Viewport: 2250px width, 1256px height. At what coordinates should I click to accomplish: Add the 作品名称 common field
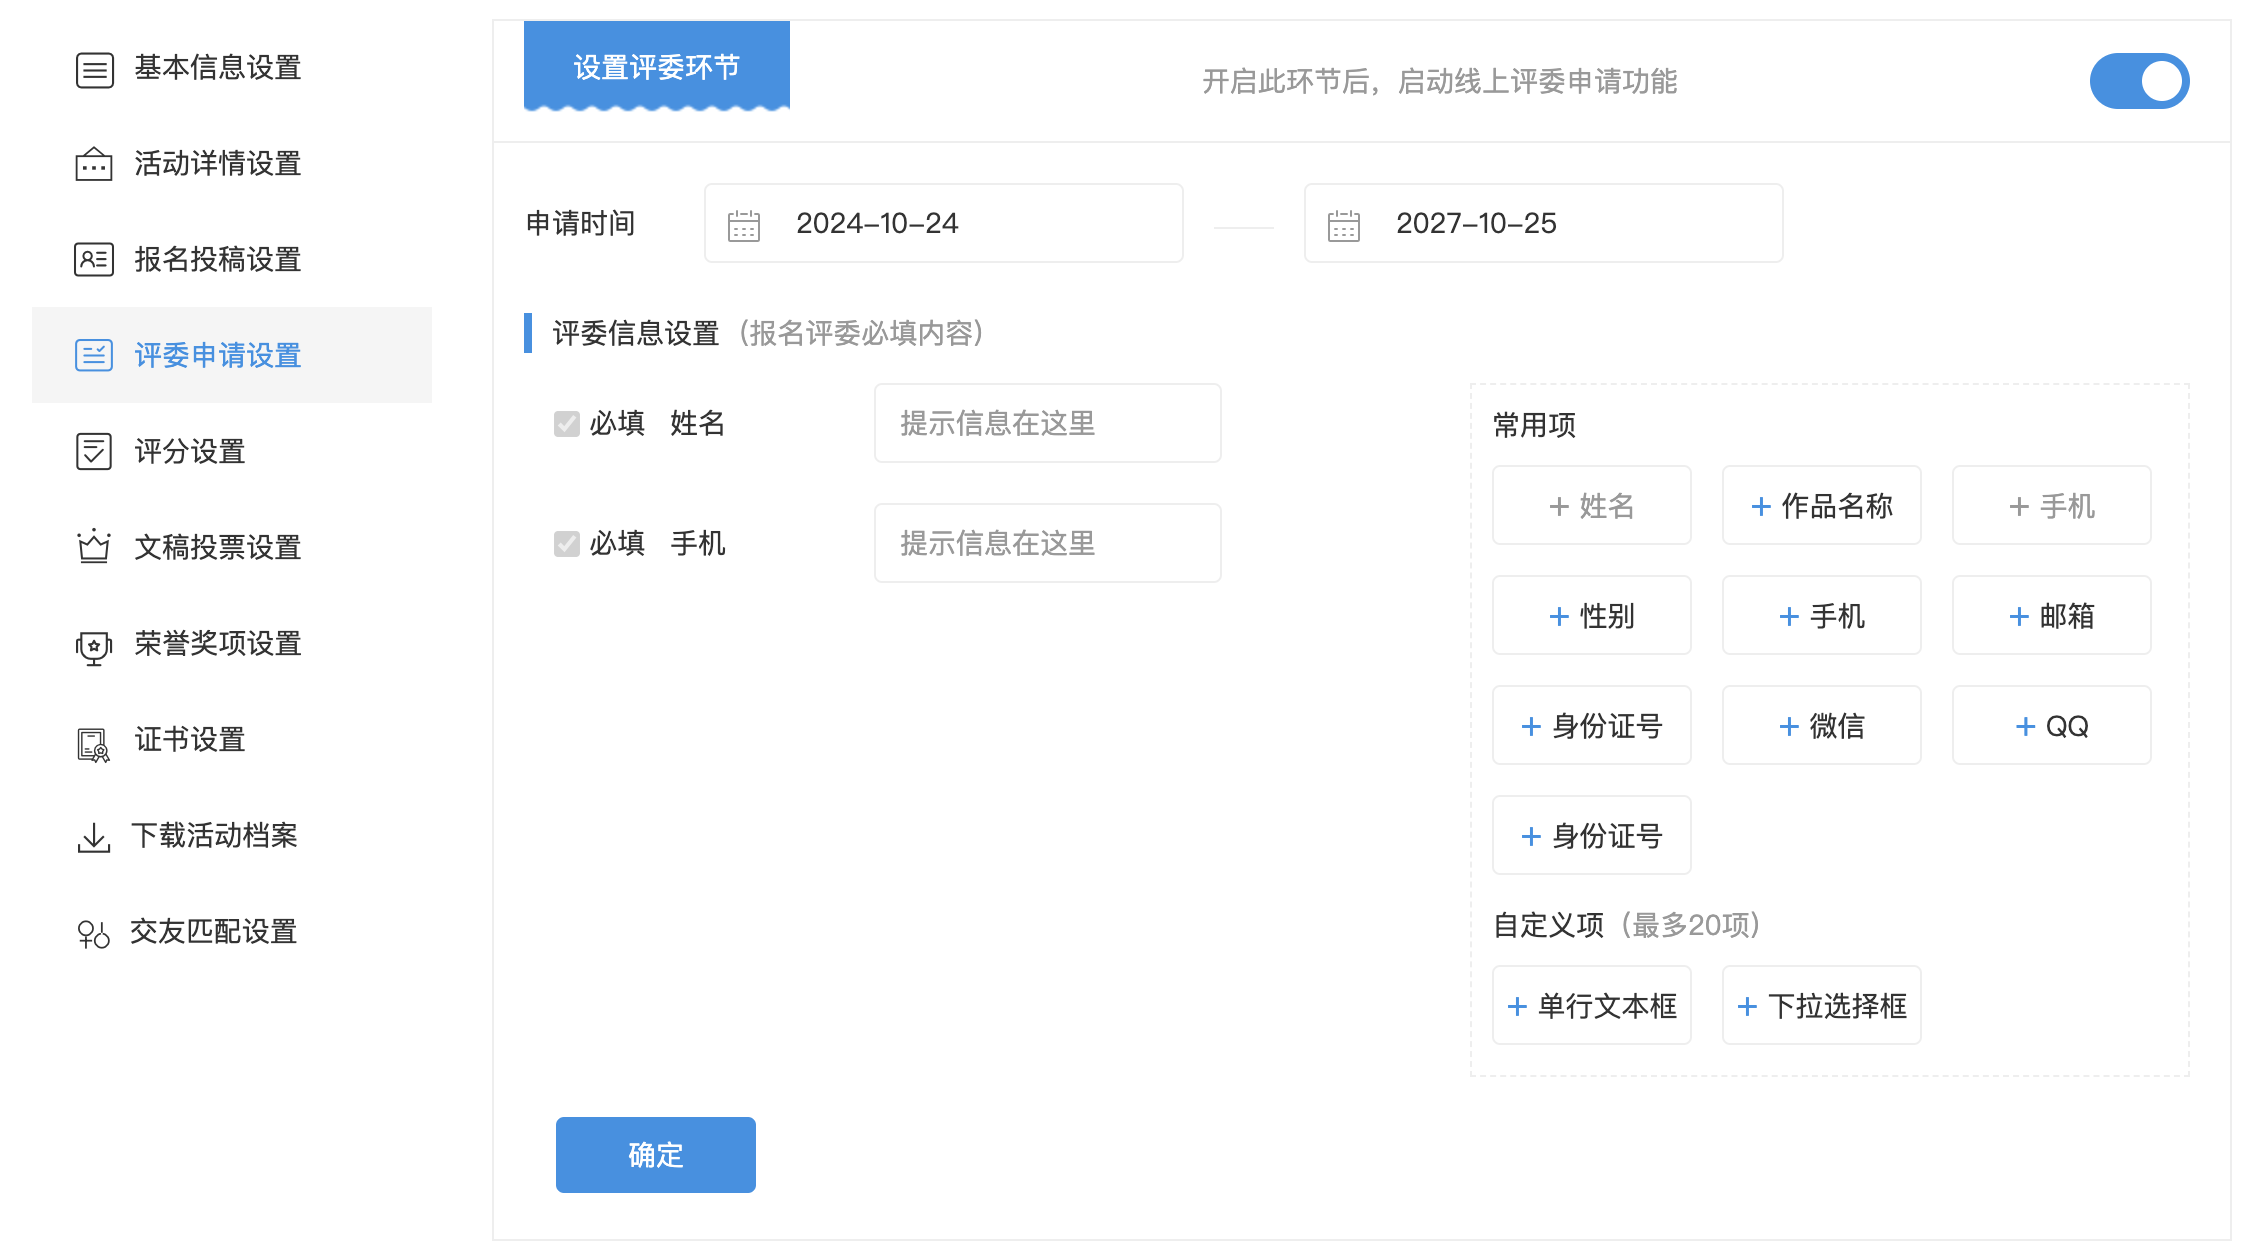coord(1821,506)
